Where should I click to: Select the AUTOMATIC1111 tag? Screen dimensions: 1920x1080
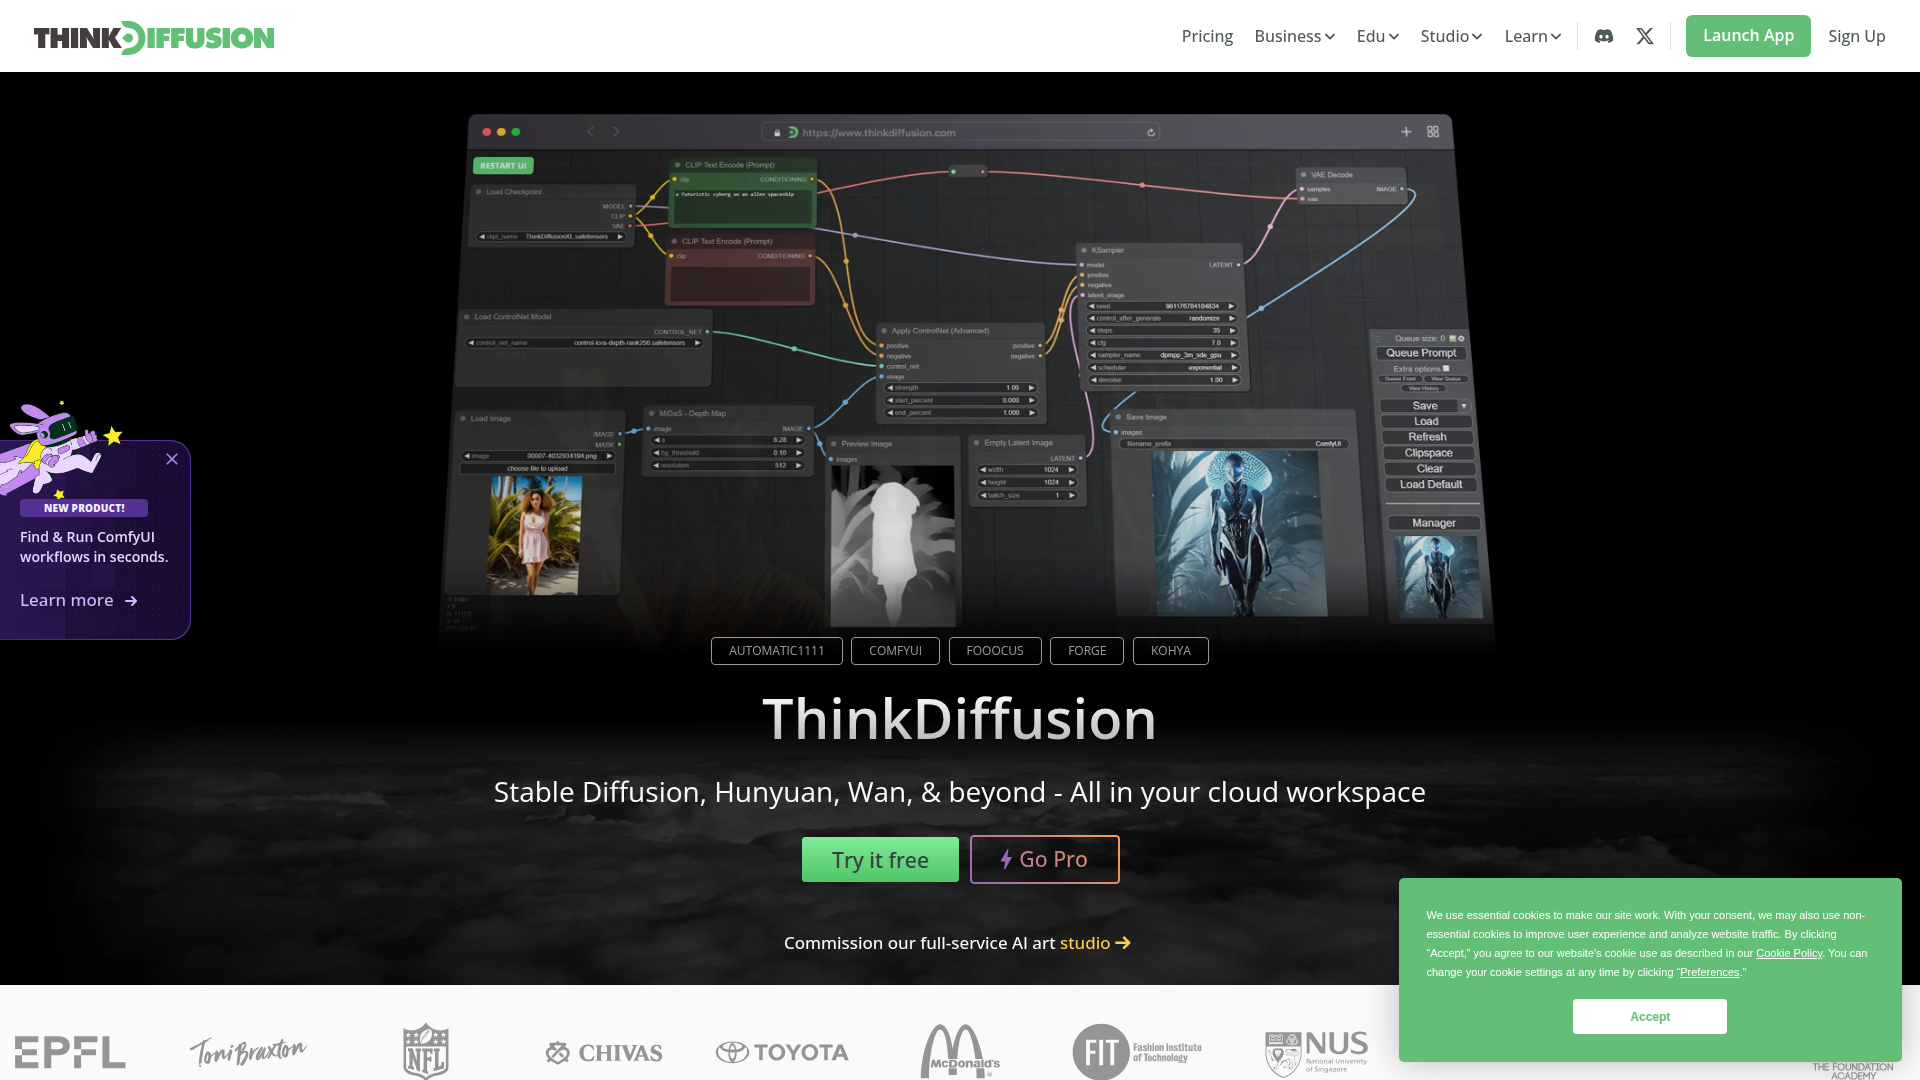click(777, 651)
